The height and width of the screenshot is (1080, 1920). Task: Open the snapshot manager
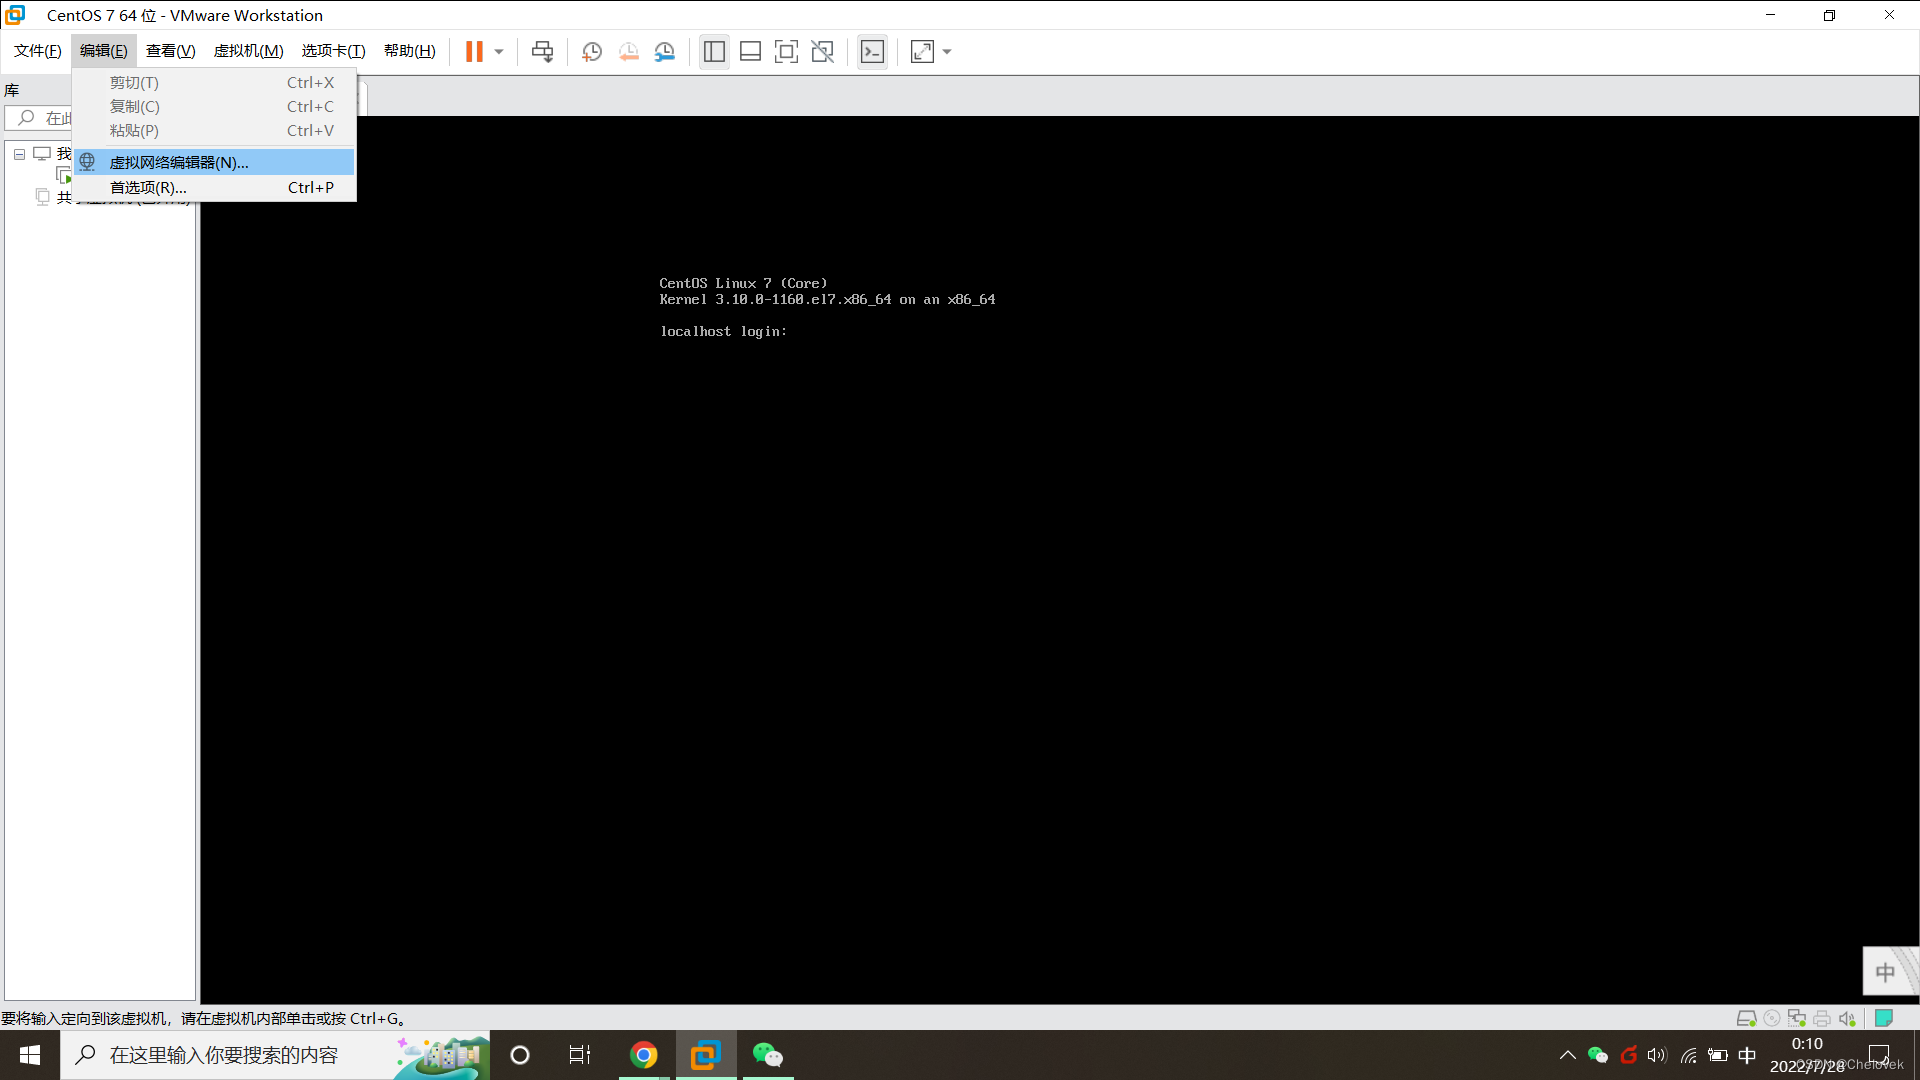pyautogui.click(x=664, y=52)
